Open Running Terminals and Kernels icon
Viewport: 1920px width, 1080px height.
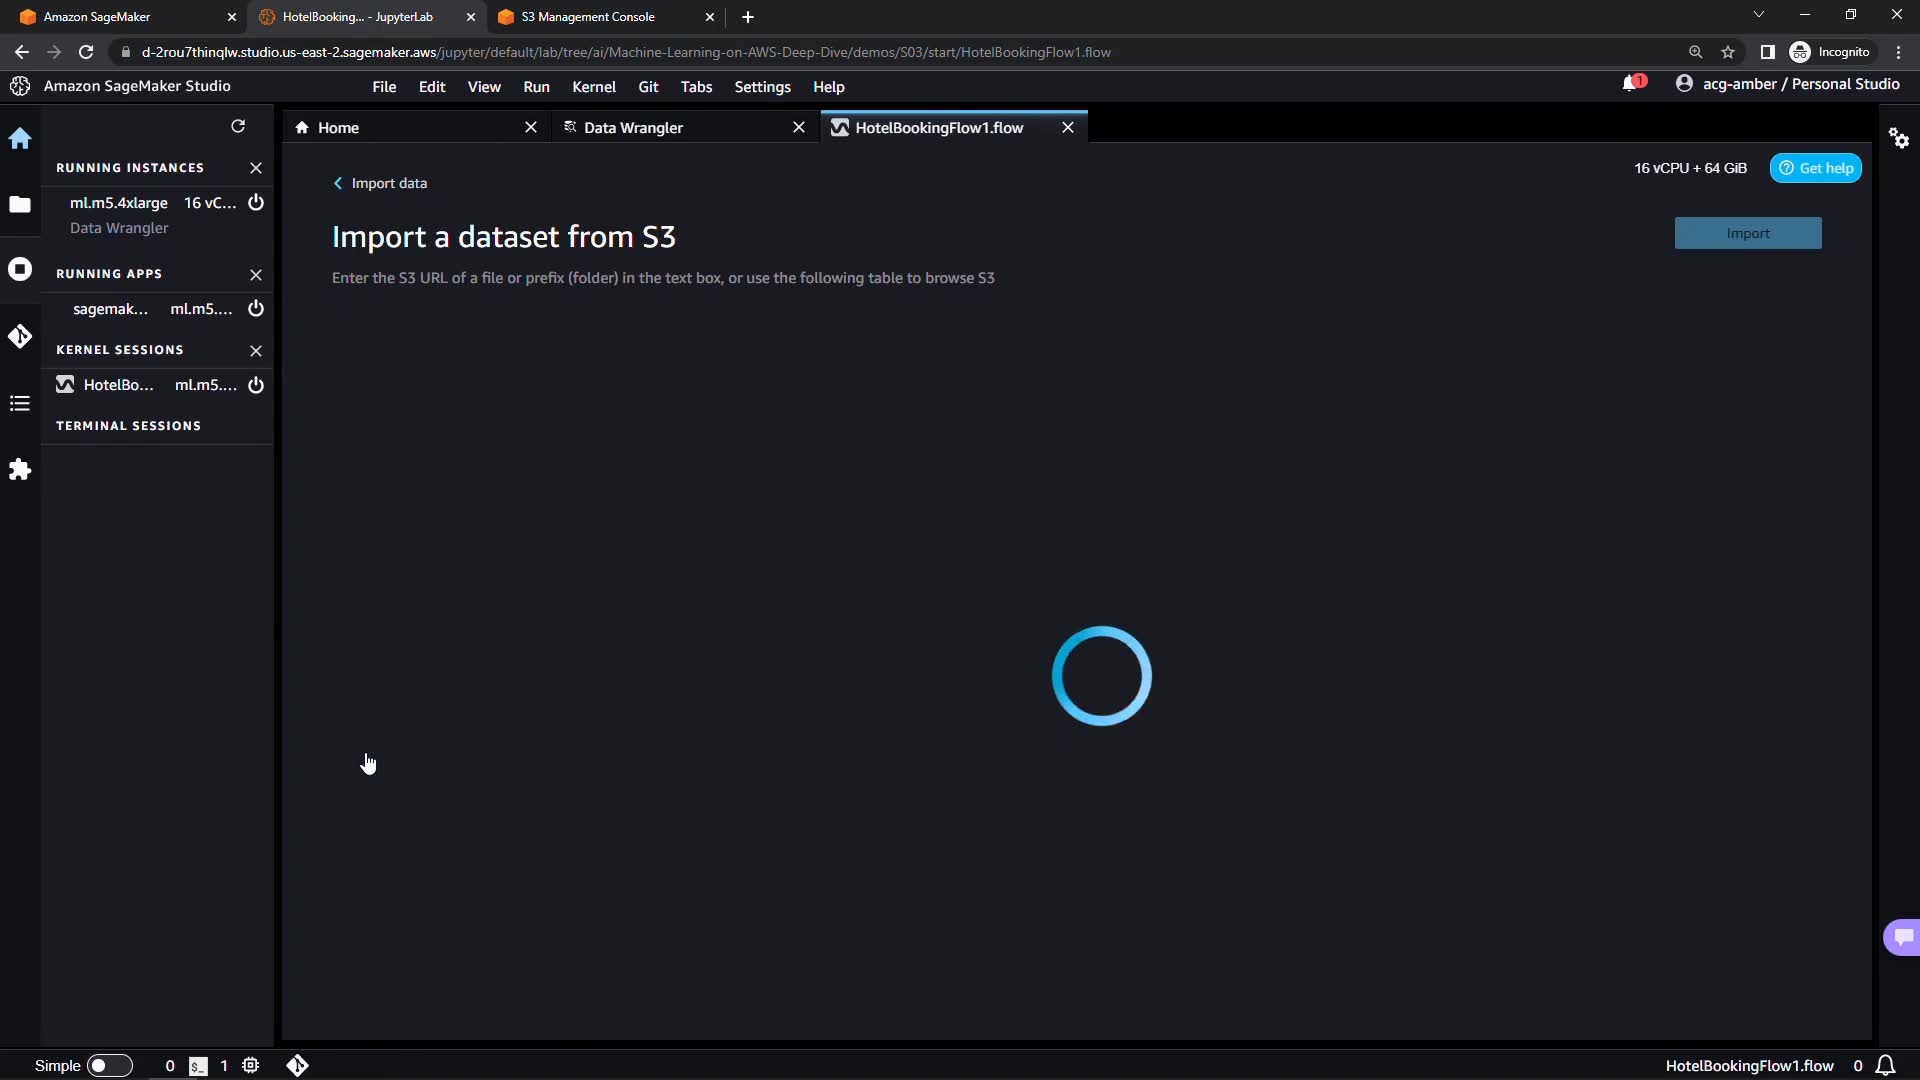tap(20, 270)
